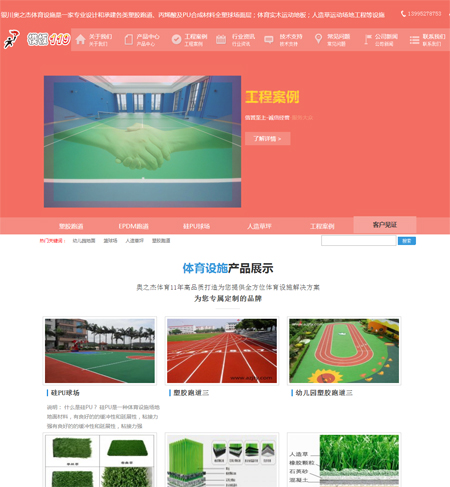Click the checkmark icon for 工程案例
The image size is (450, 487).
click(x=176, y=39)
